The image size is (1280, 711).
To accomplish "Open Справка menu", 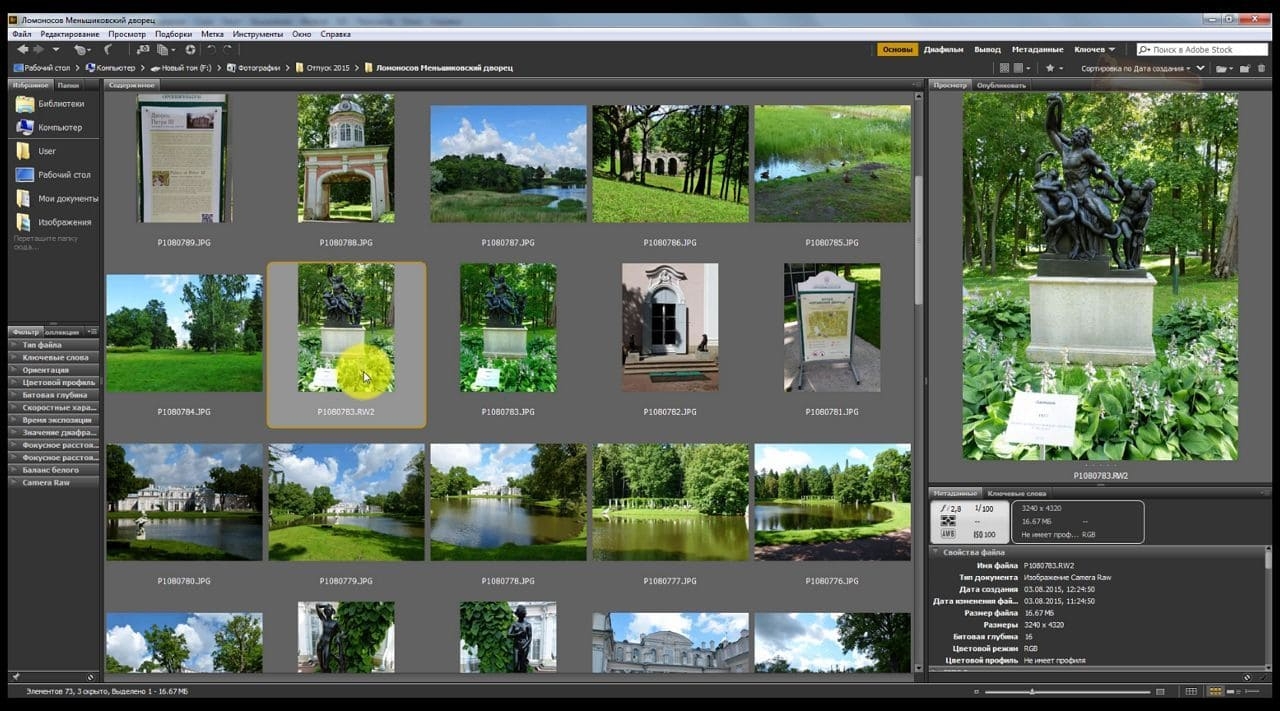I will (335, 34).
